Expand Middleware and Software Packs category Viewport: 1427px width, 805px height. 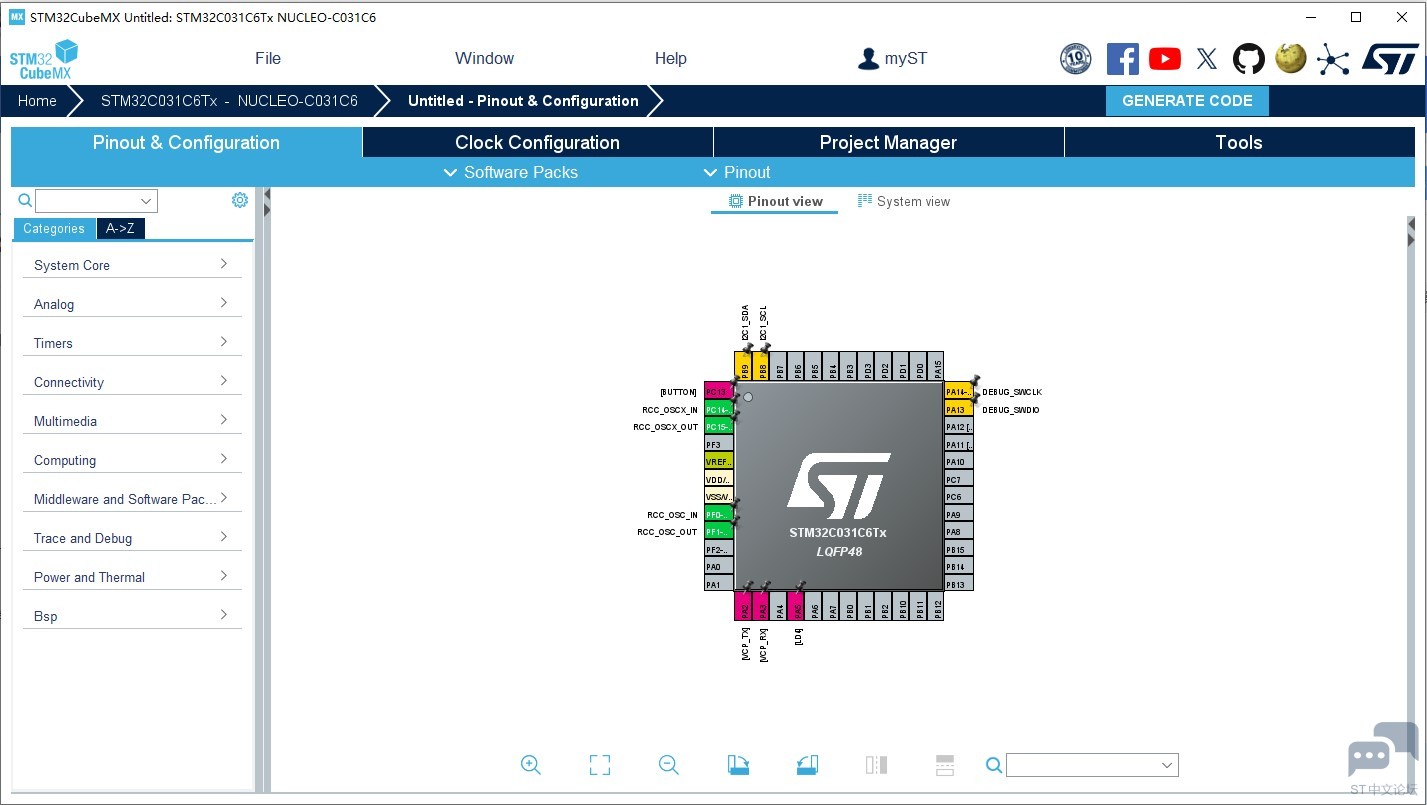point(132,499)
